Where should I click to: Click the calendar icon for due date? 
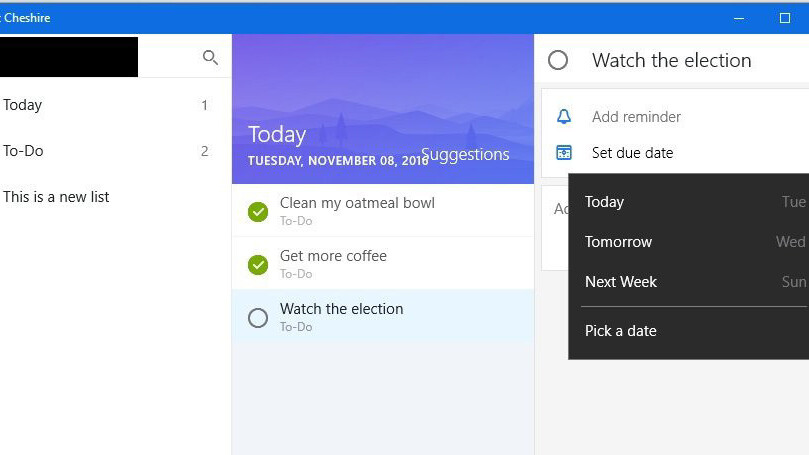tap(564, 153)
